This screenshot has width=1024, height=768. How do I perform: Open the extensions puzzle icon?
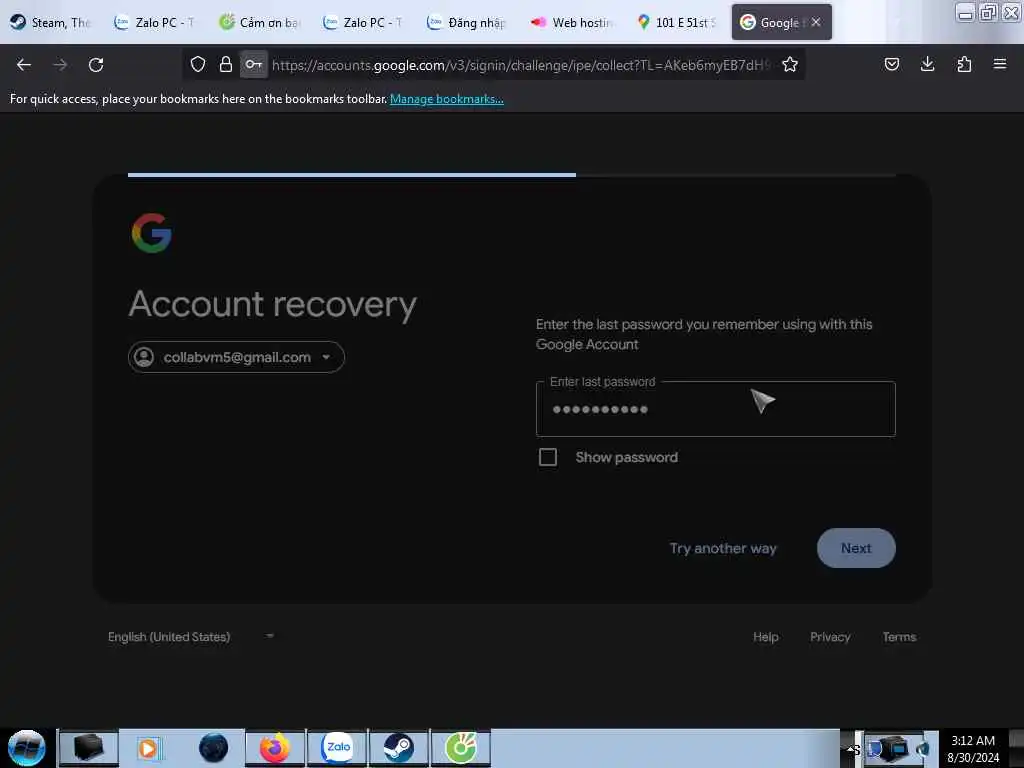[x=964, y=64]
